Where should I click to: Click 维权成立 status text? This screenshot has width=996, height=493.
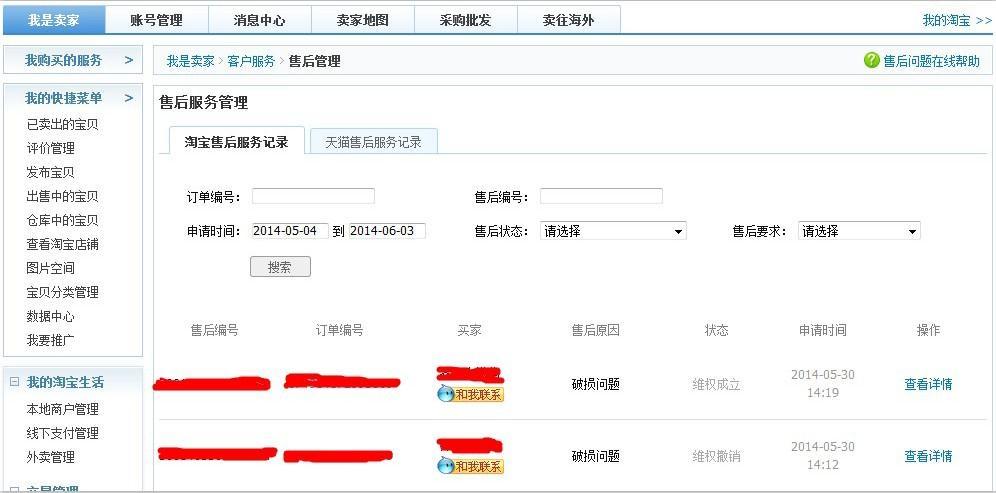(717, 384)
